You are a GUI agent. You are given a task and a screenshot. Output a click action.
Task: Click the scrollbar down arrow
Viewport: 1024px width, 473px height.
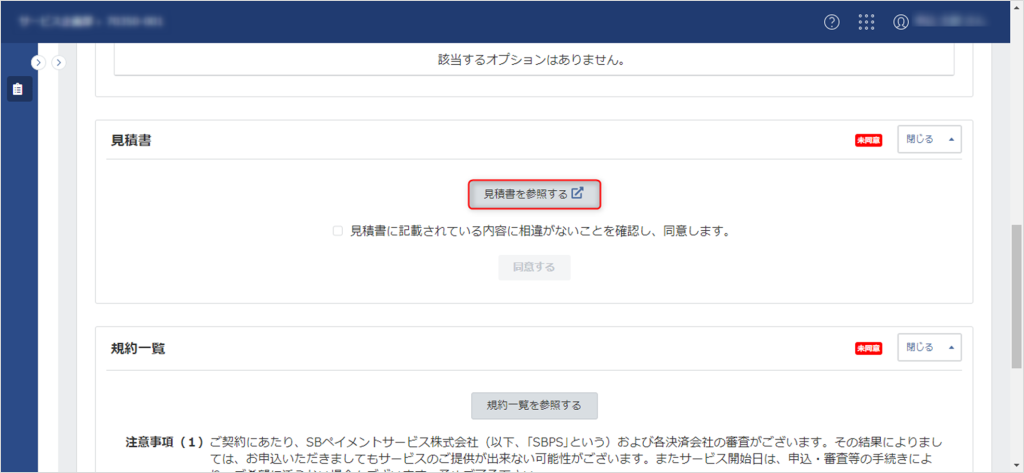pyautogui.click(x=1016, y=464)
